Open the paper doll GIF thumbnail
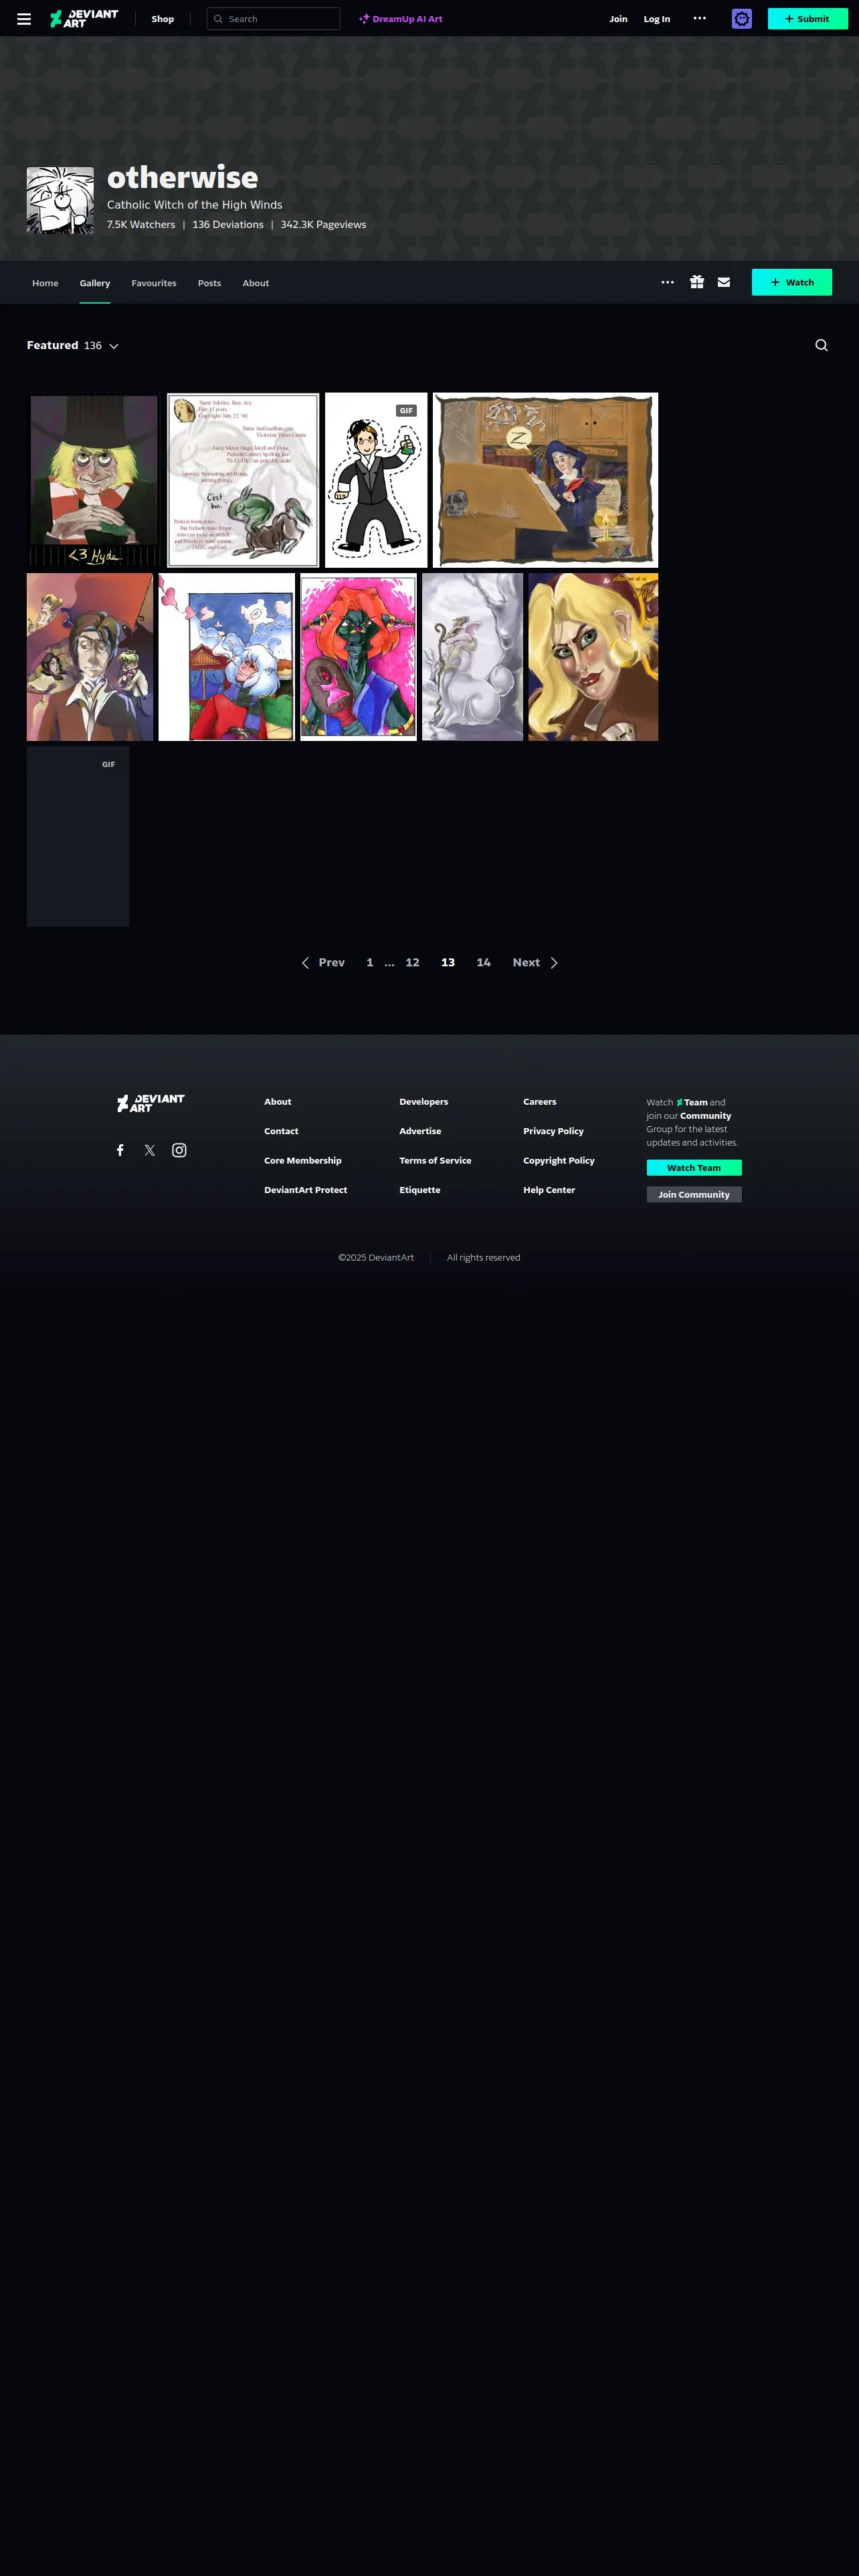Image resolution: width=859 pixels, height=2576 pixels. click(x=376, y=480)
